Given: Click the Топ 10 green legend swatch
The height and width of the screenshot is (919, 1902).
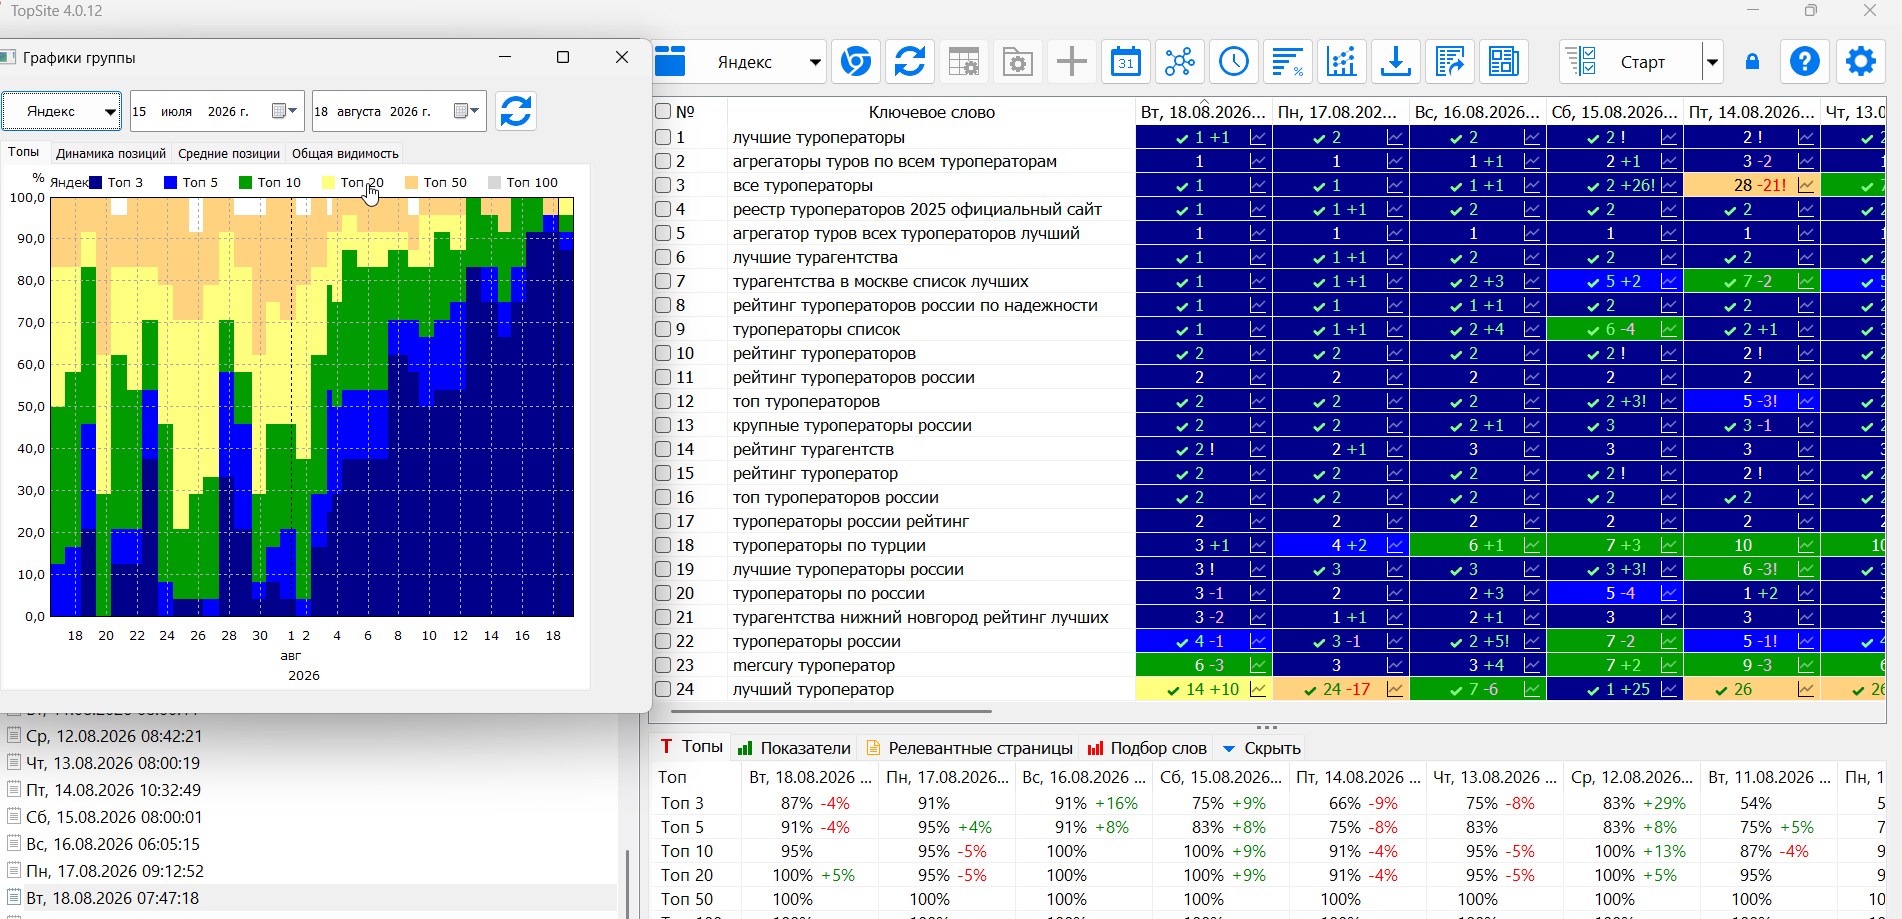Looking at the screenshot, I should click(246, 182).
